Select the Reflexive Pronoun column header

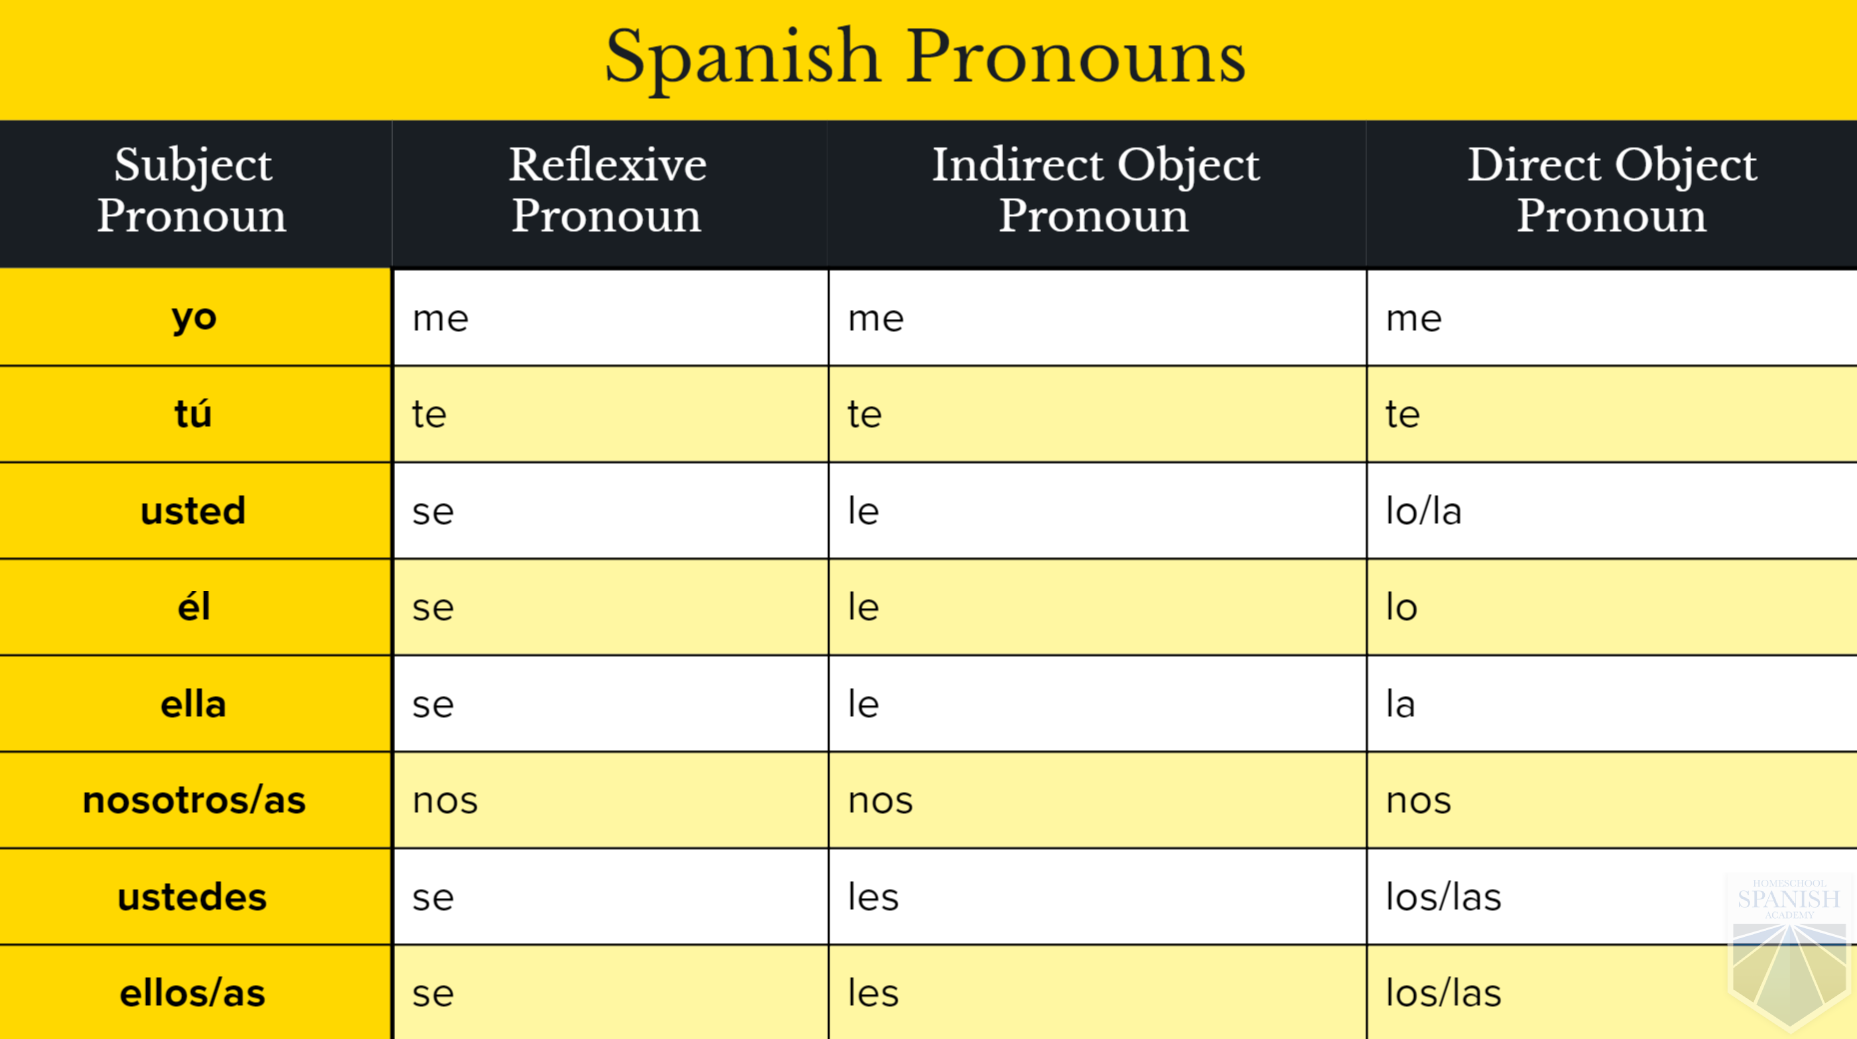[607, 191]
